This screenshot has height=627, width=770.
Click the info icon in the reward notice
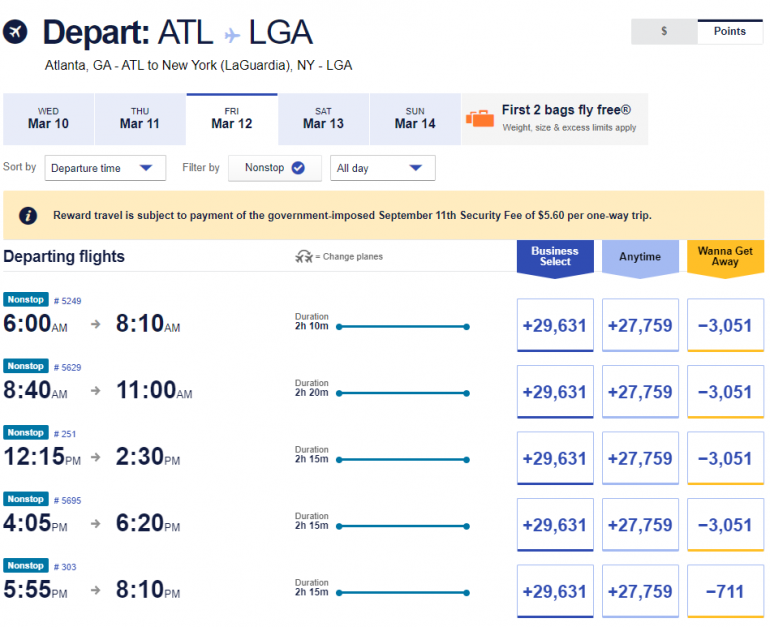click(29, 215)
